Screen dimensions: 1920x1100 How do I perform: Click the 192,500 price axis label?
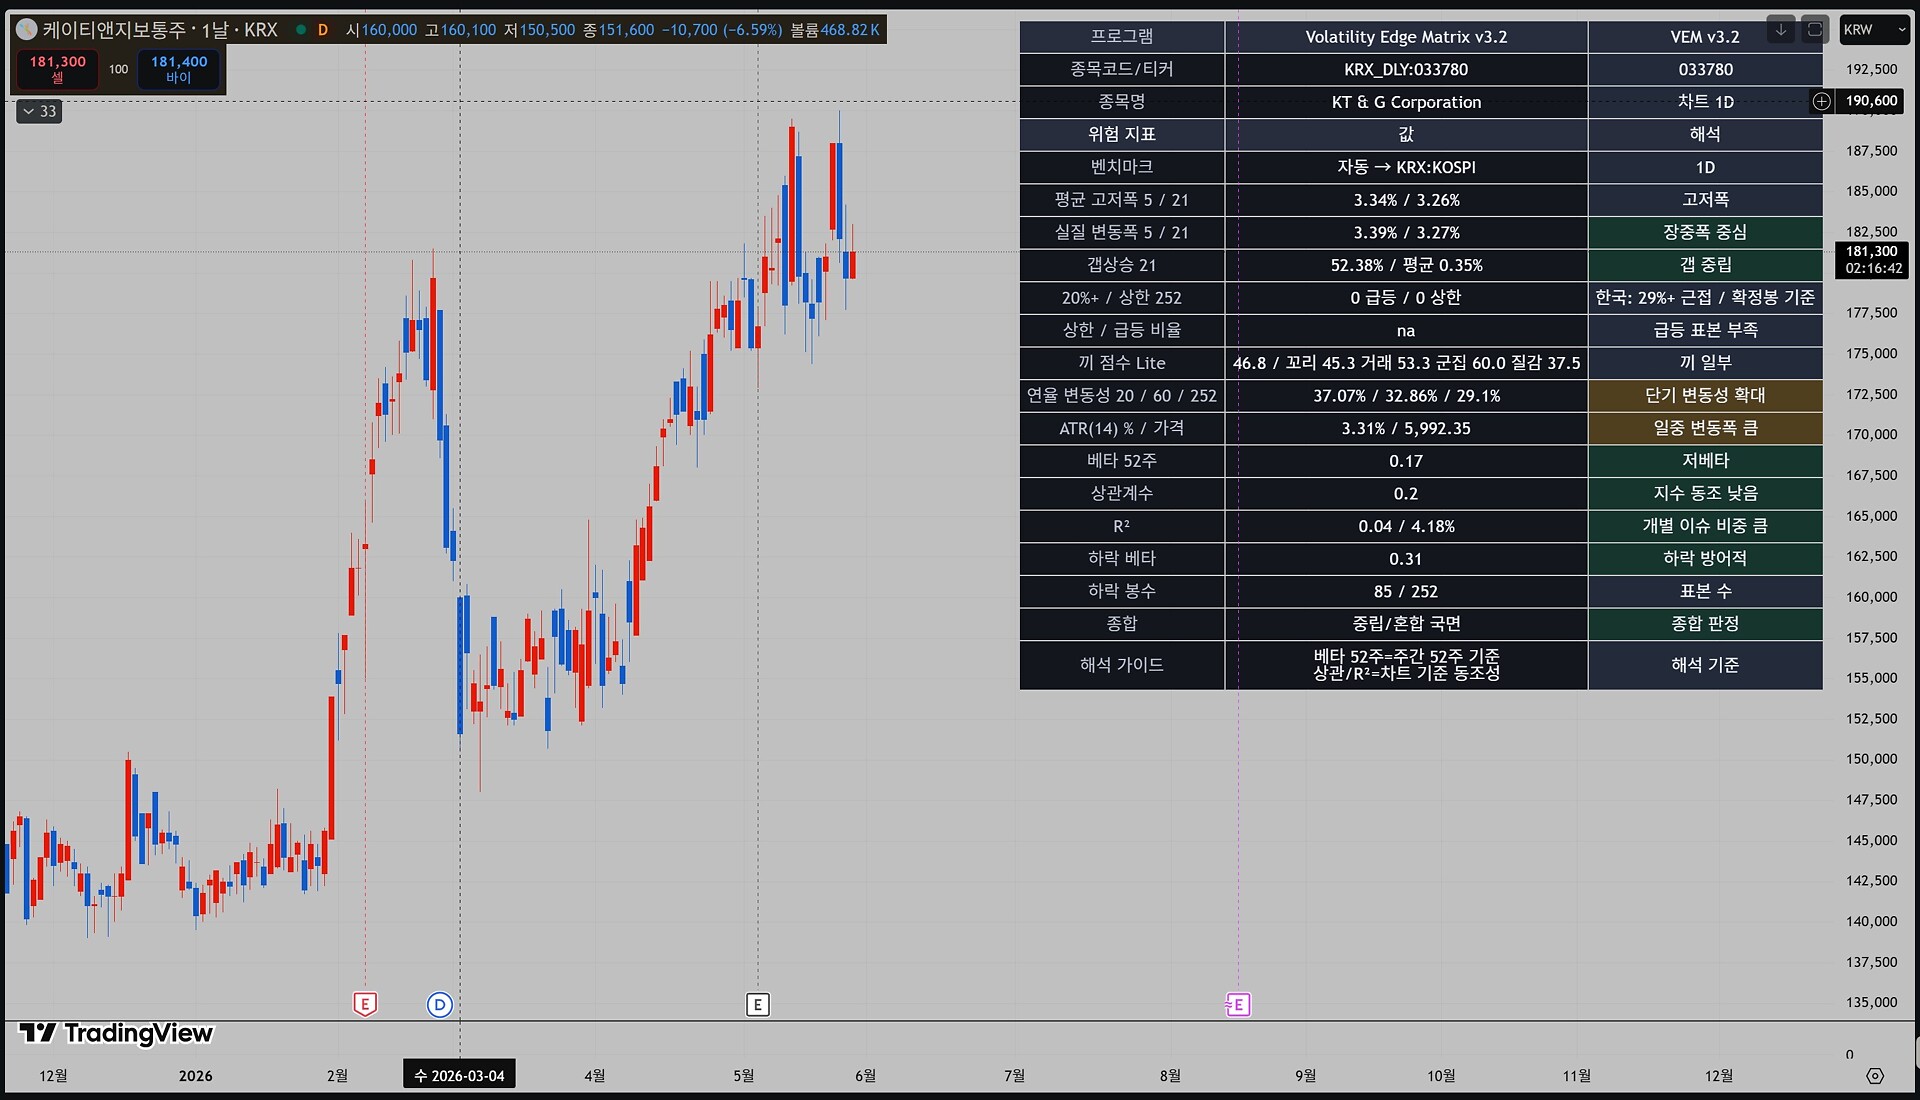pos(1871,69)
